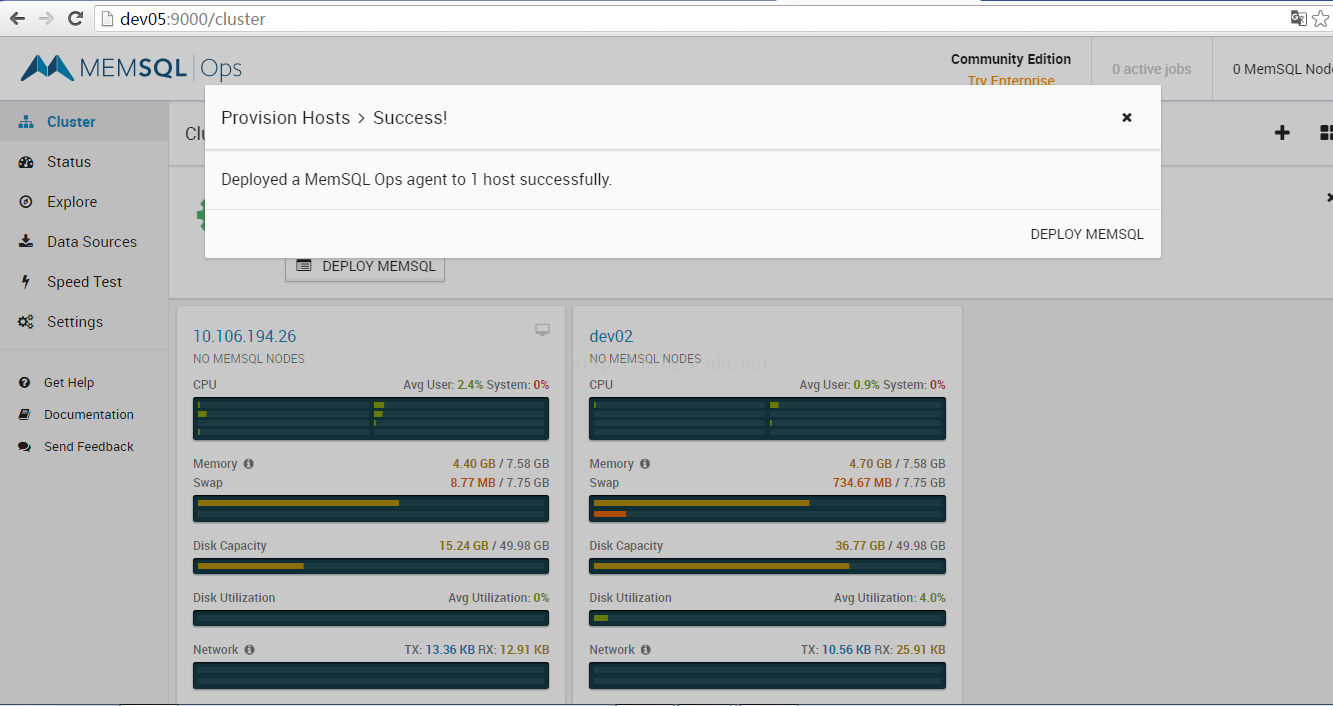The image size is (1333, 706).
Task: Open the 0 active jobs indicator
Action: coord(1152,69)
